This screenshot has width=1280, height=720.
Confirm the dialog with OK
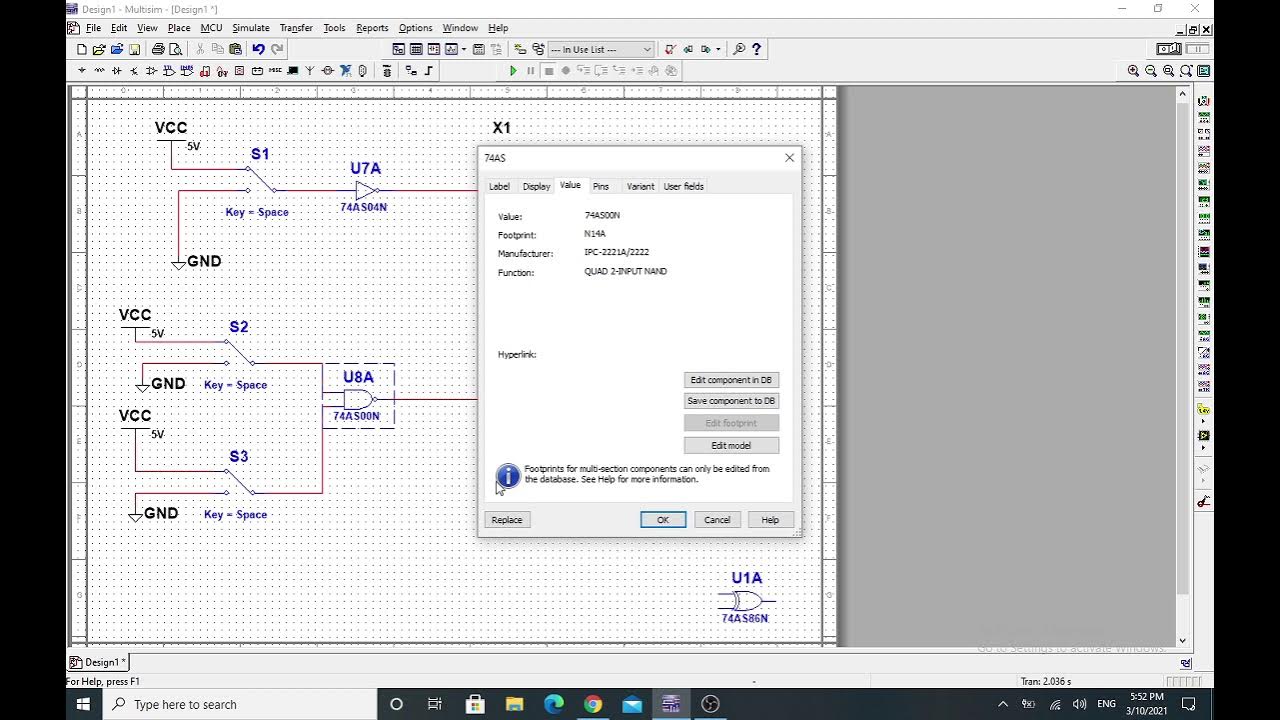pyautogui.click(x=663, y=520)
